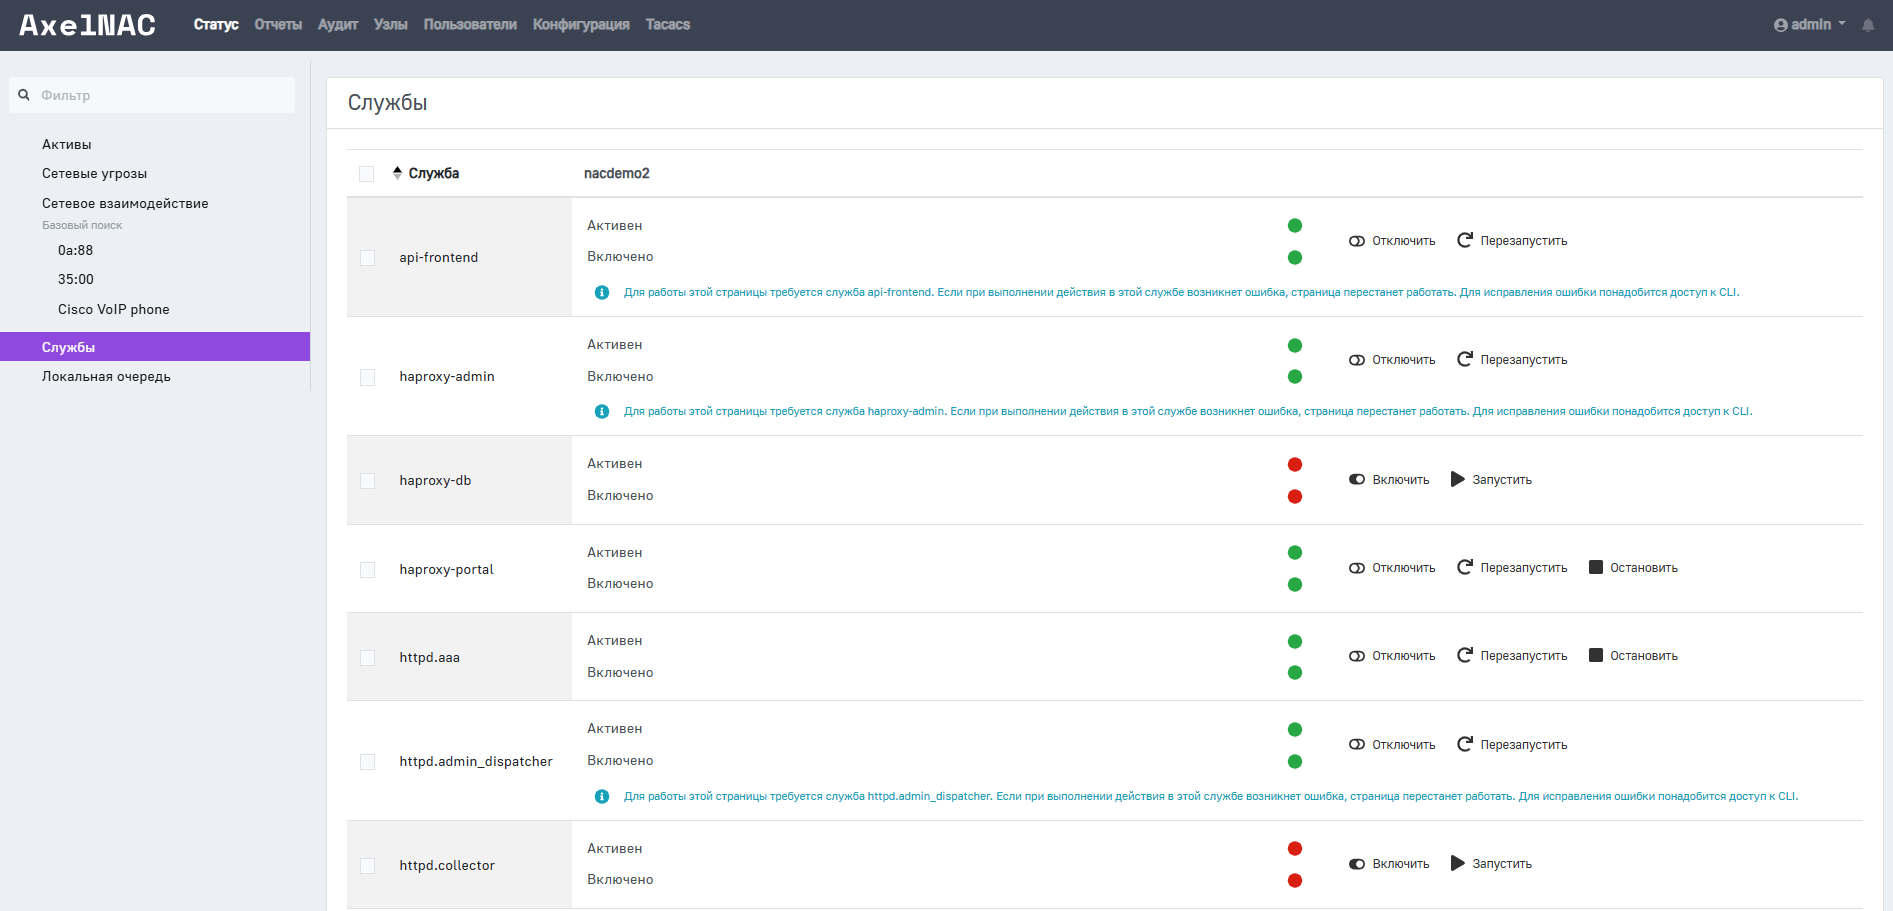Tick the checkbox for haproxy-db service

click(x=367, y=481)
